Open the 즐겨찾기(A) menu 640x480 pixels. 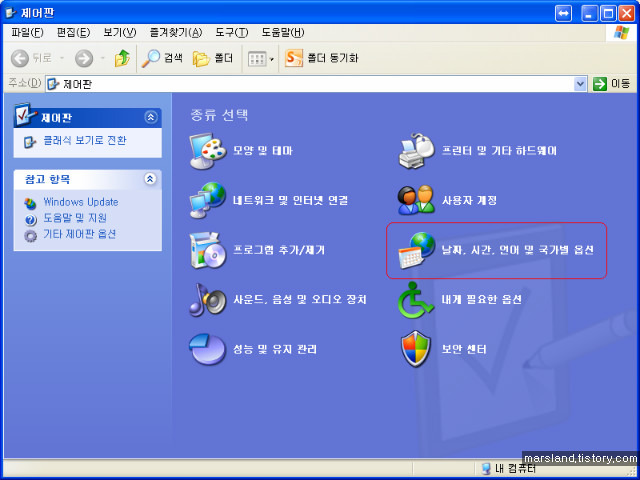pyautogui.click(x=176, y=32)
